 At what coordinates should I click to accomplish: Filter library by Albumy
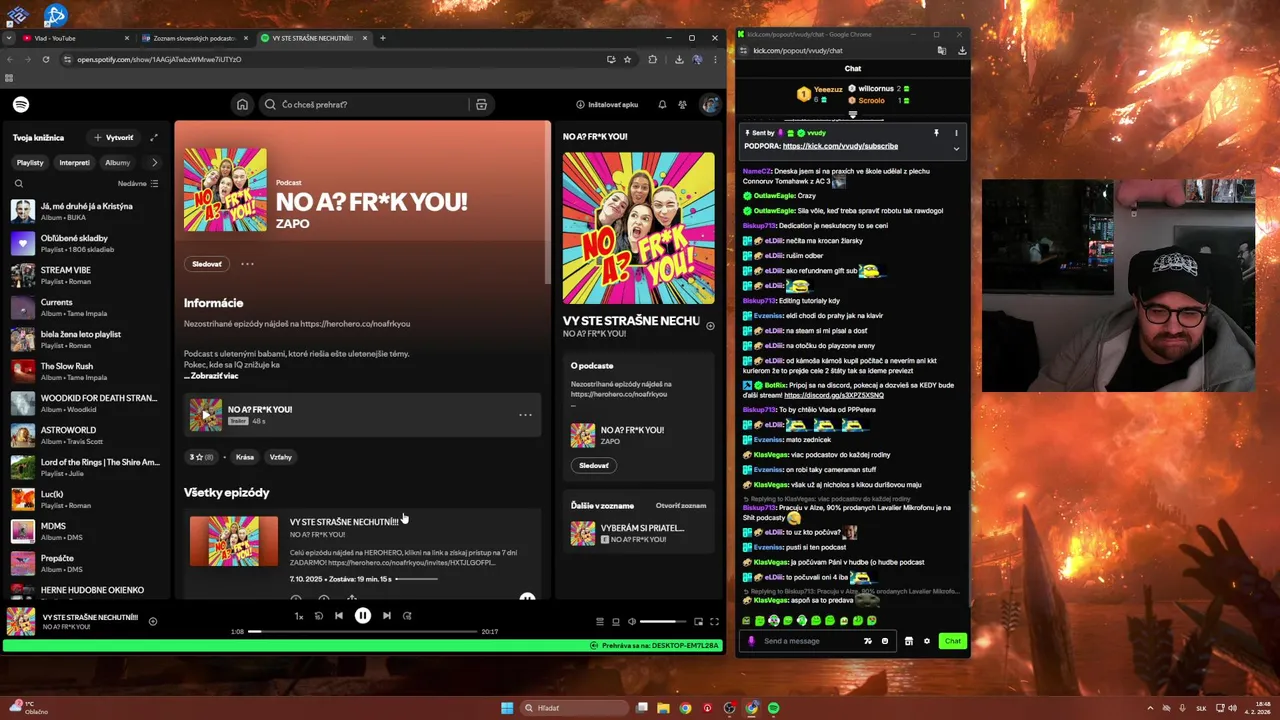pos(118,162)
